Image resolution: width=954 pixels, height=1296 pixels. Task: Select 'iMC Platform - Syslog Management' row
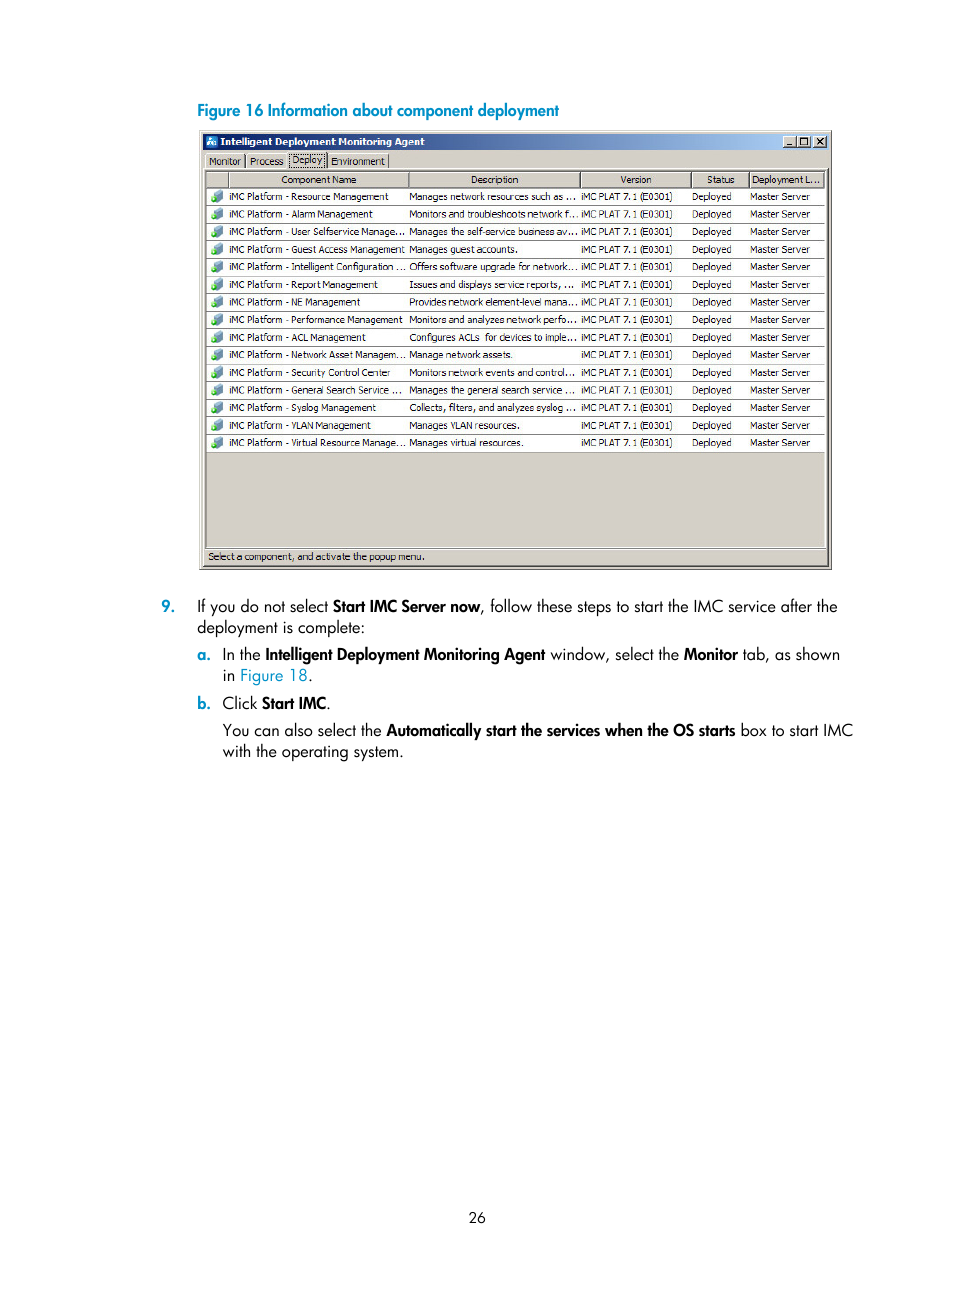[515, 408]
